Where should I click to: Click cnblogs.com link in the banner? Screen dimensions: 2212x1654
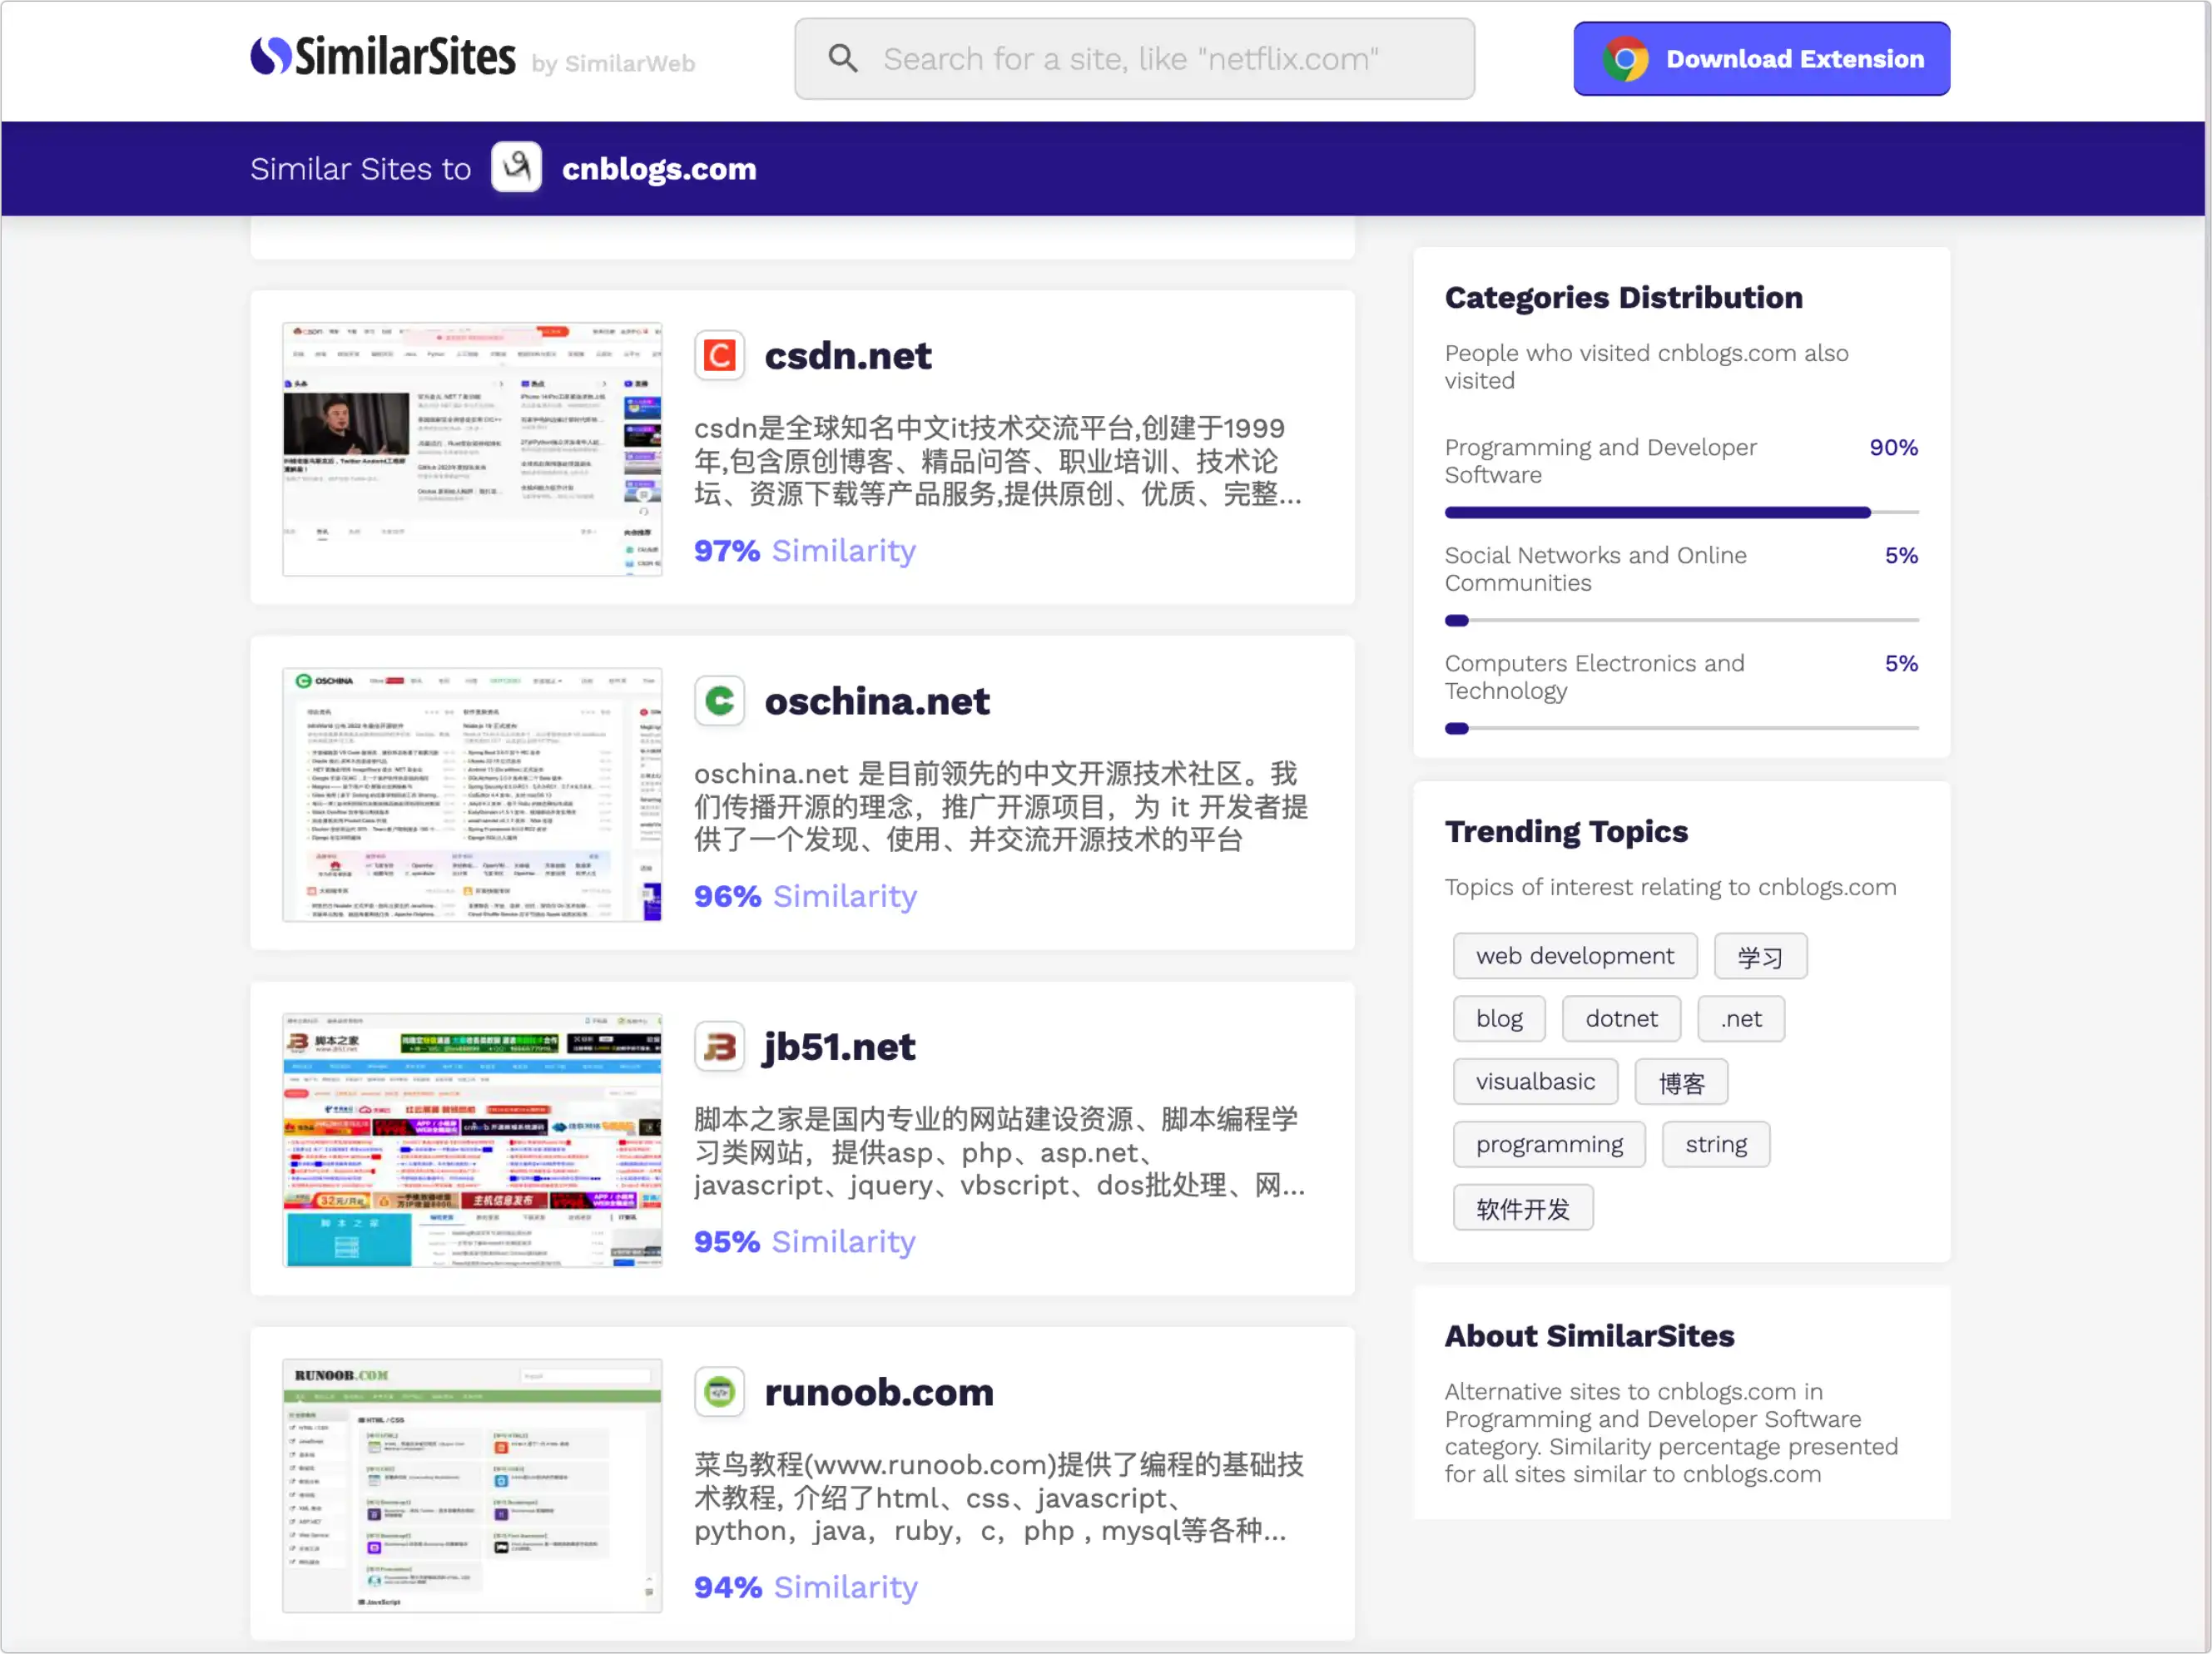click(658, 169)
